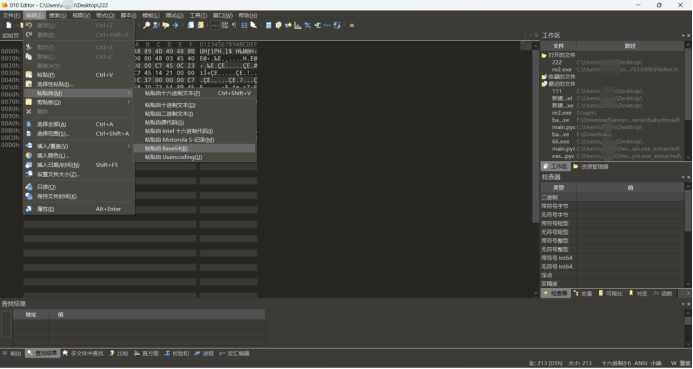Screen dimensions: 693x369
Task: Click the inspector tab strip scroll arrow
Action: (687, 293)
